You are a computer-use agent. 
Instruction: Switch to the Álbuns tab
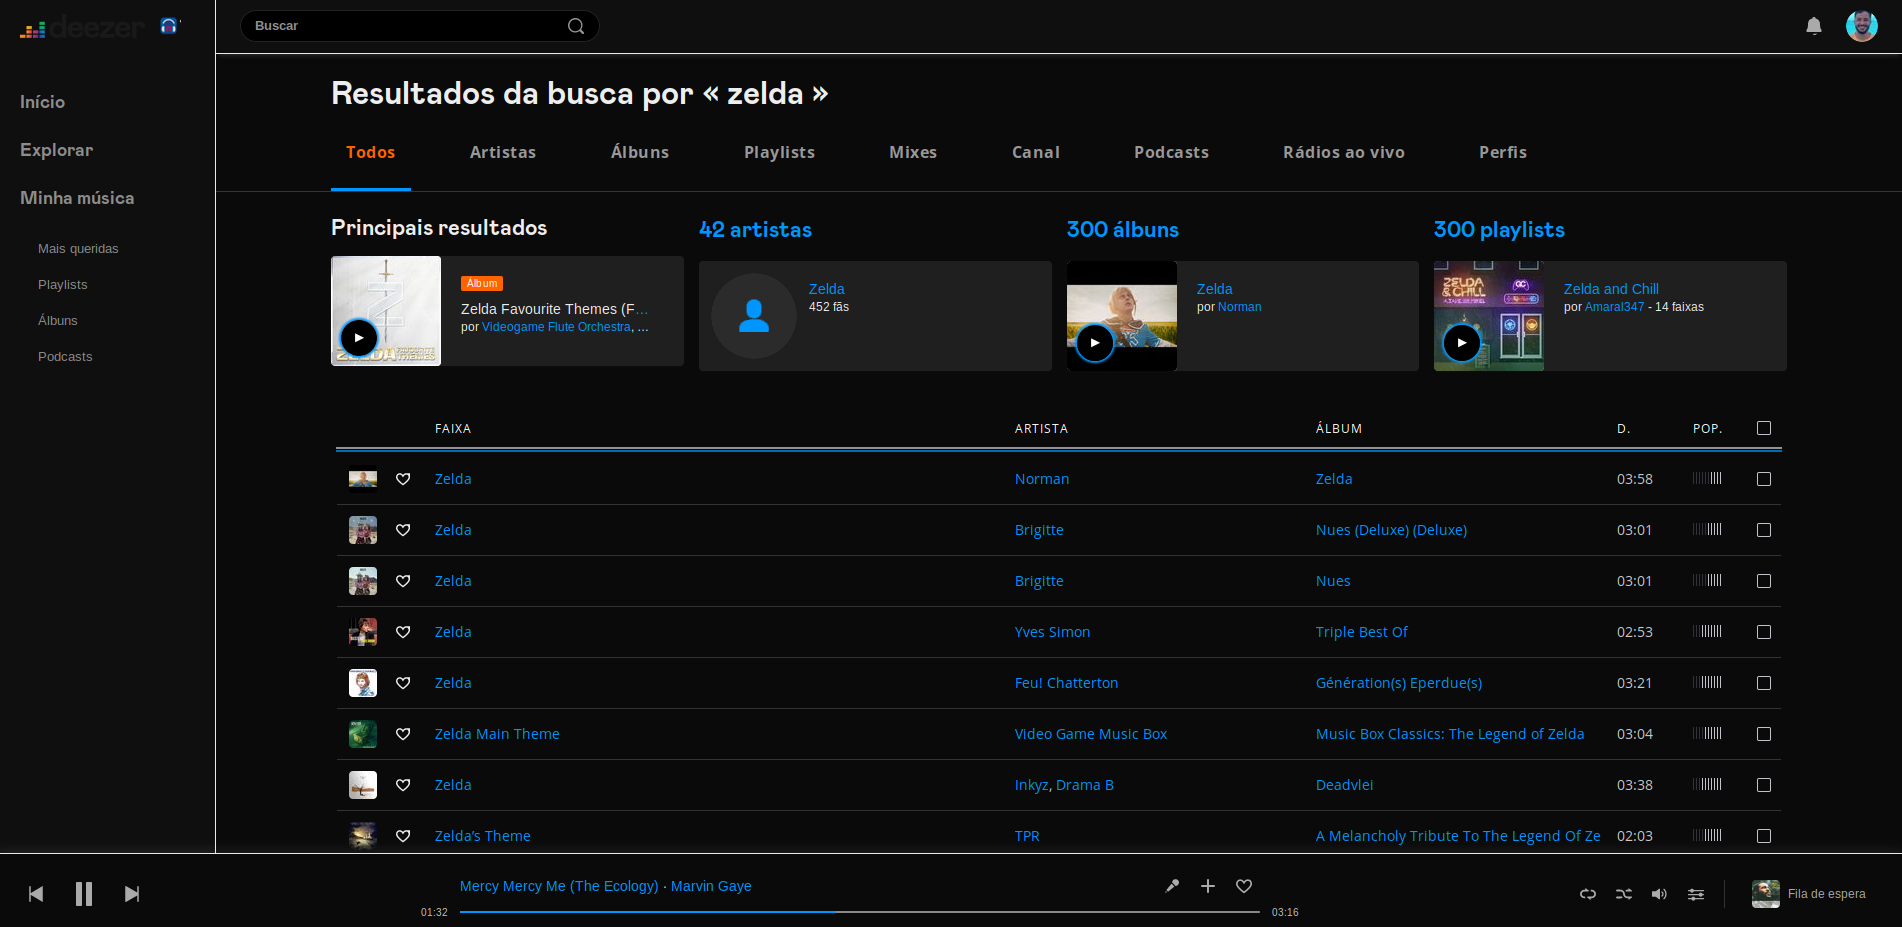click(640, 152)
